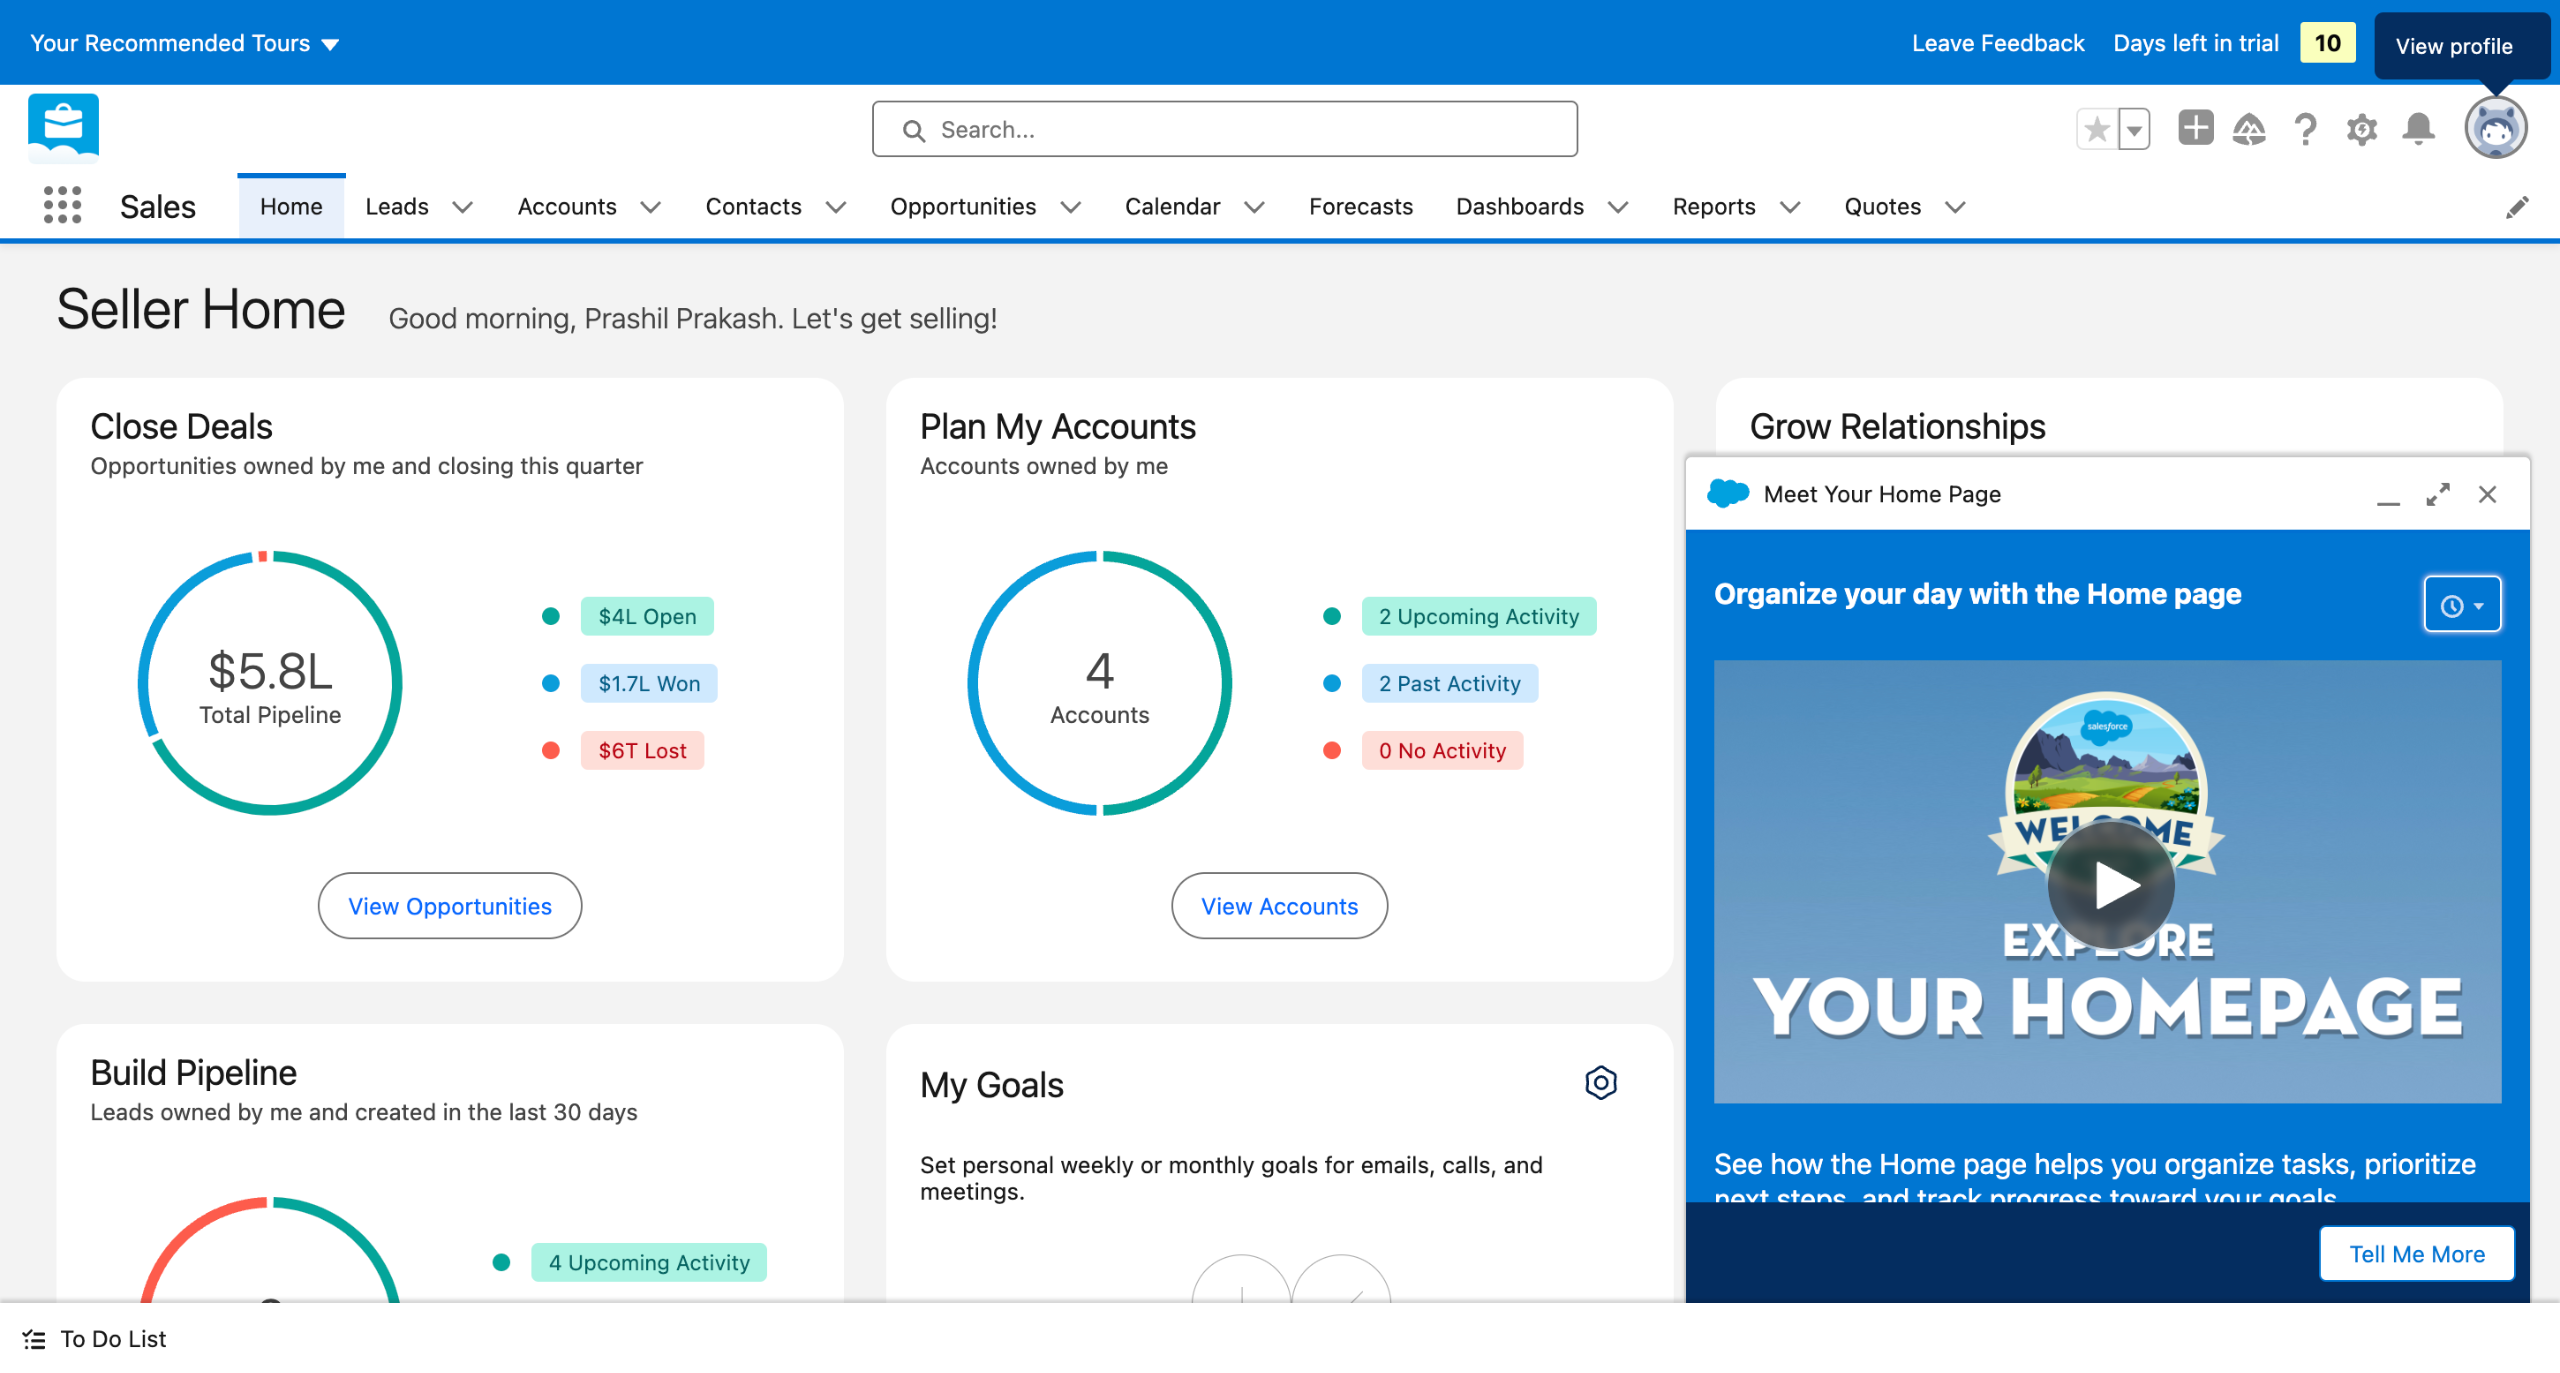Click the $5.8L Total Pipeline chart

[x=270, y=683]
